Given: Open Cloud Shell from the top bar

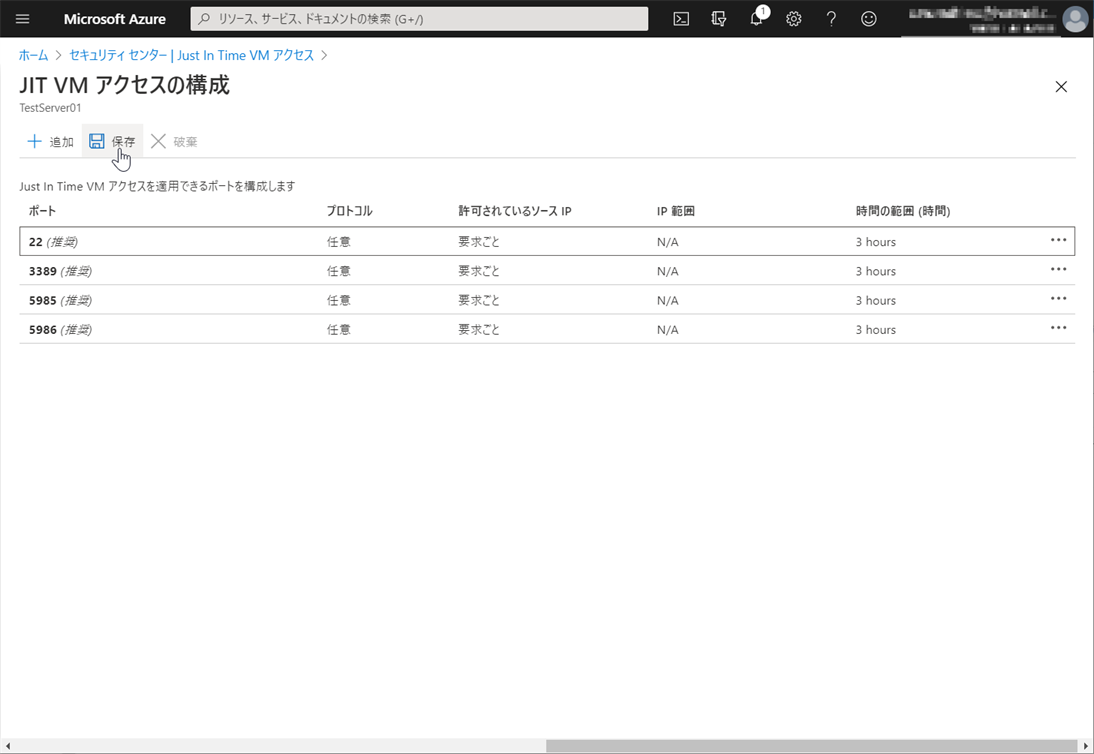Looking at the screenshot, I should pyautogui.click(x=681, y=19).
